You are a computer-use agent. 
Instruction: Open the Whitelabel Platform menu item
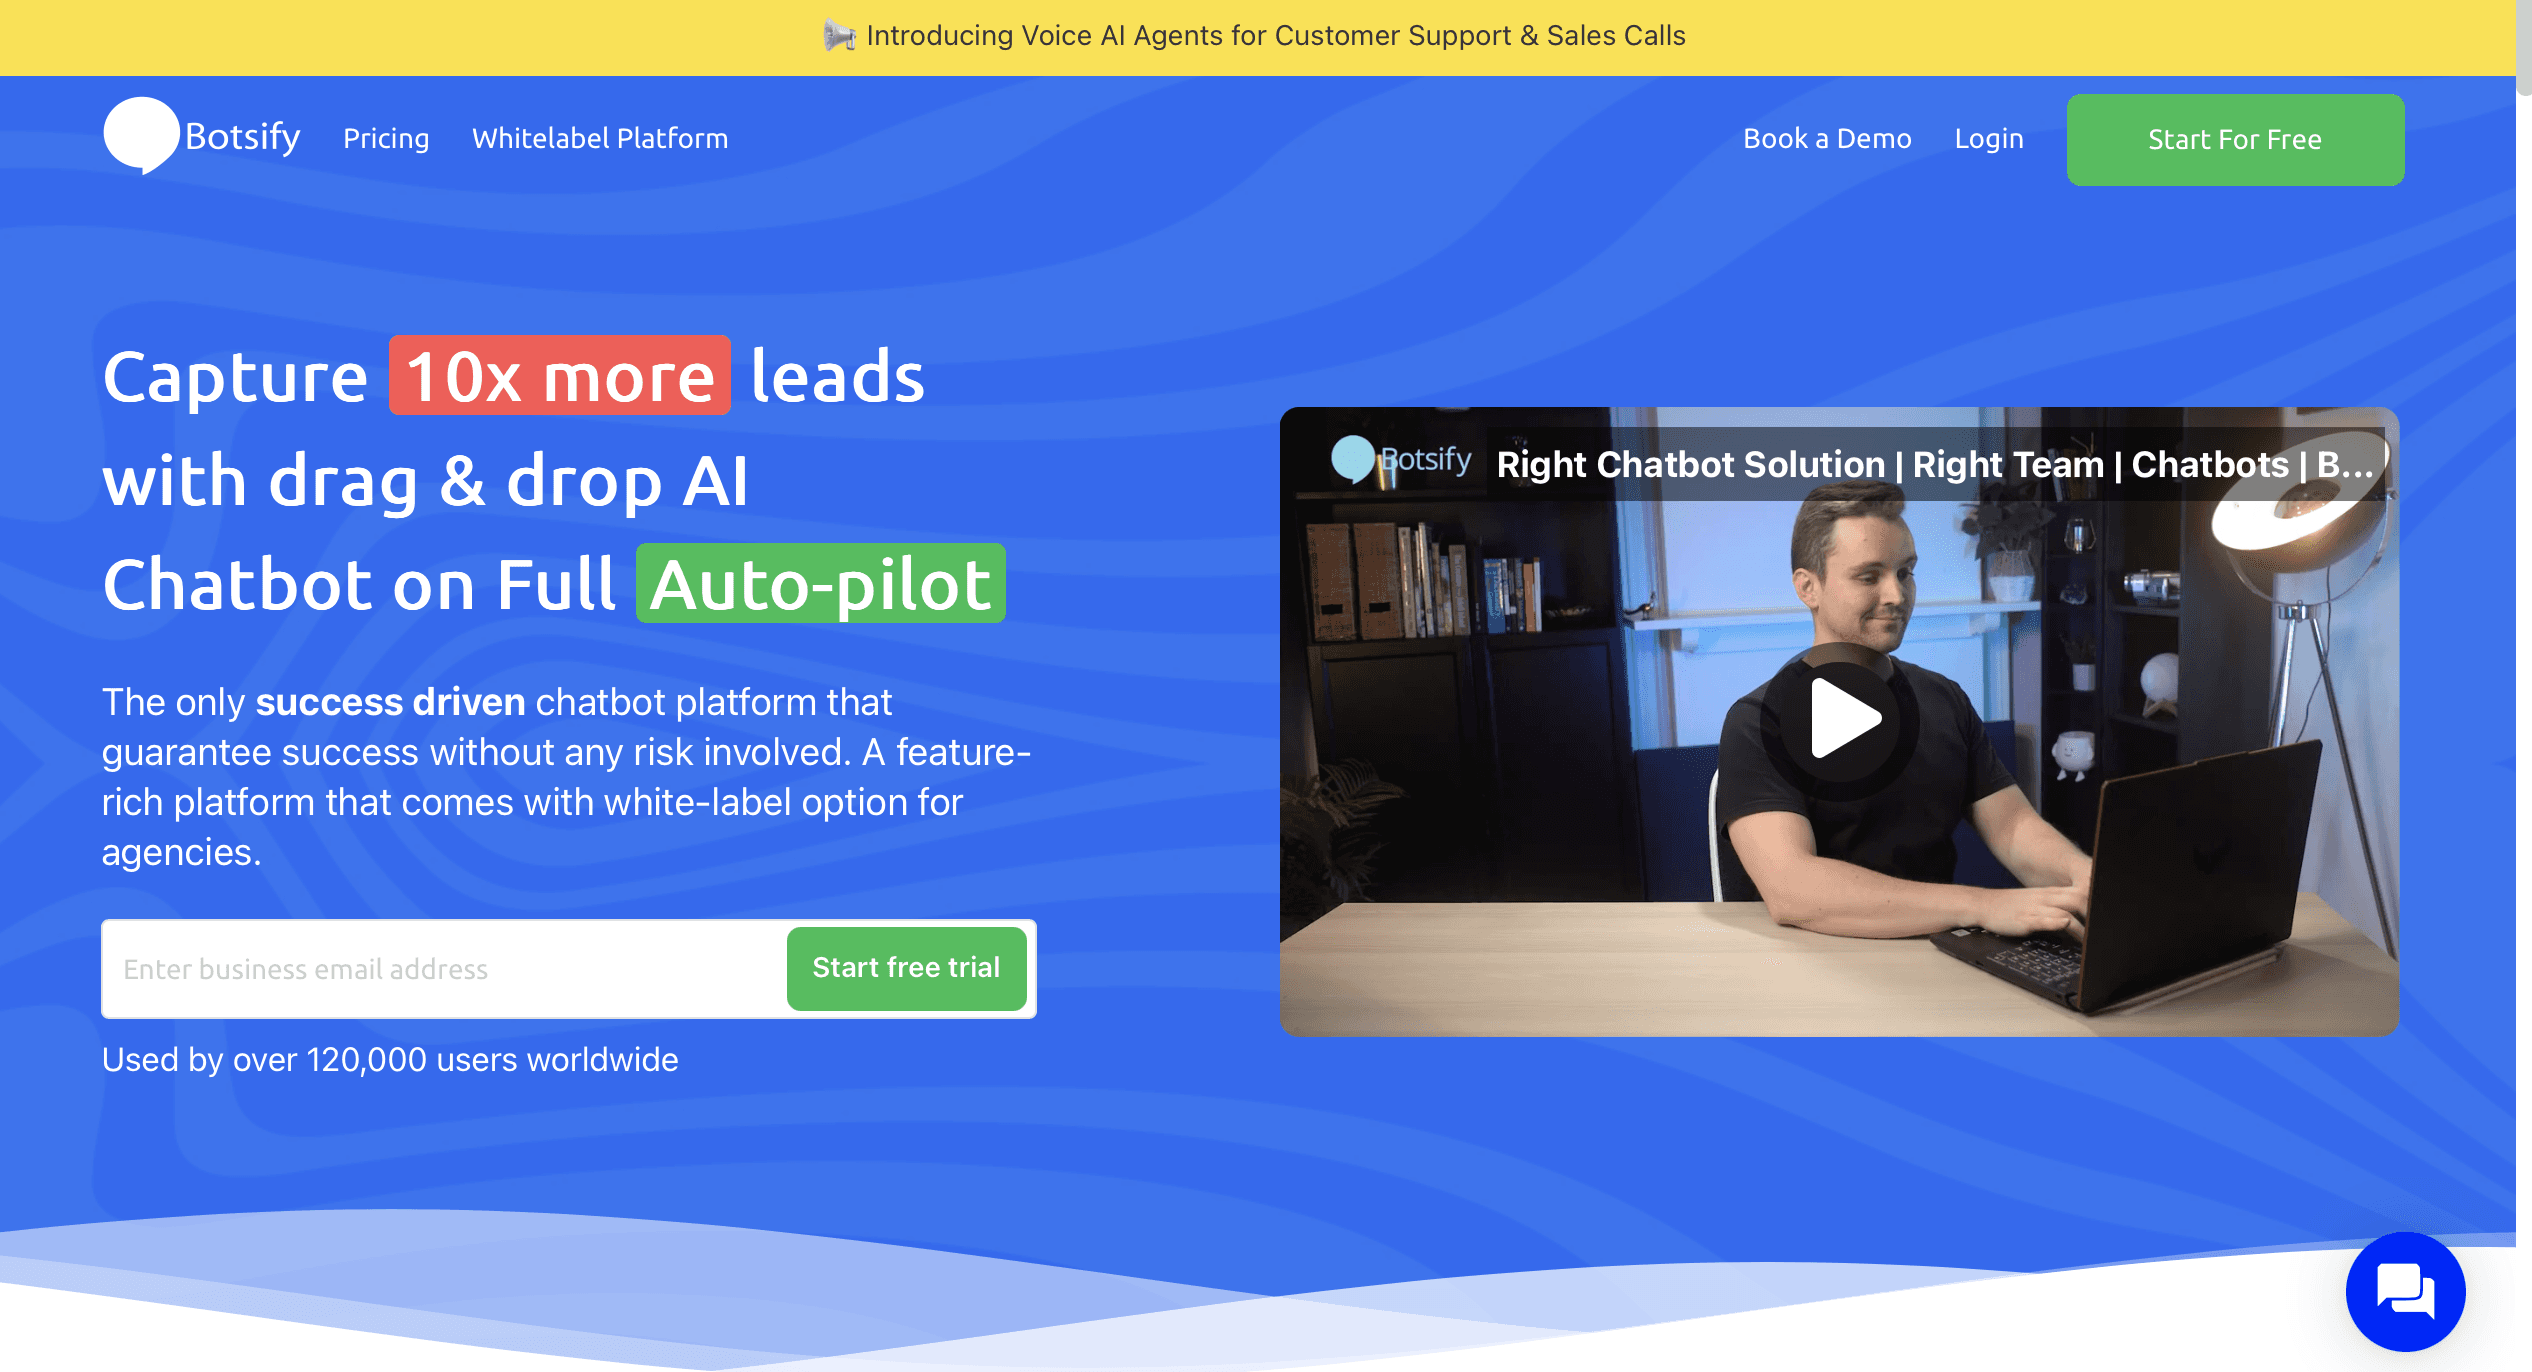point(600,139)
